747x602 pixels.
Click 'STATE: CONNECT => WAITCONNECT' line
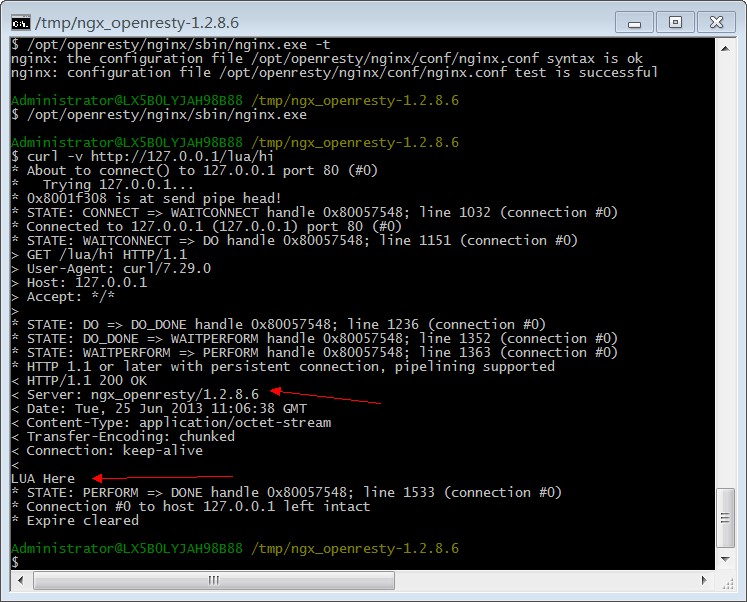[314, 212]
